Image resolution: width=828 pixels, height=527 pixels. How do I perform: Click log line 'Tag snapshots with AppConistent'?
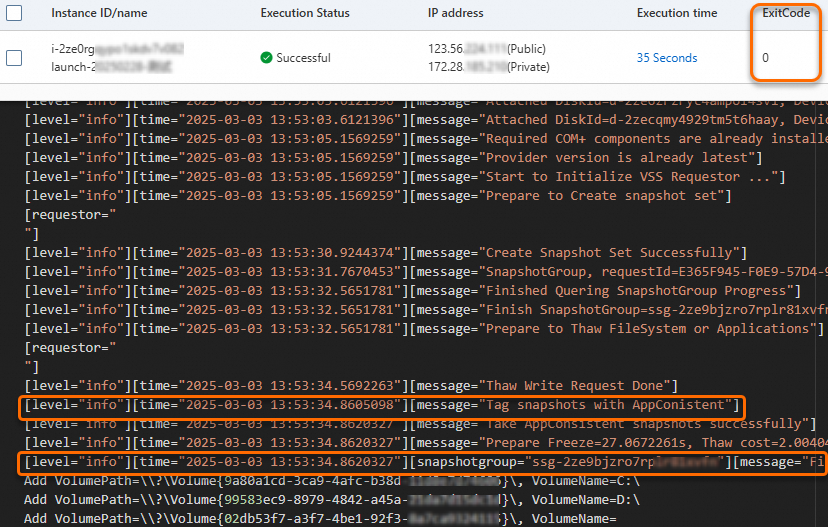coord(382,405)
